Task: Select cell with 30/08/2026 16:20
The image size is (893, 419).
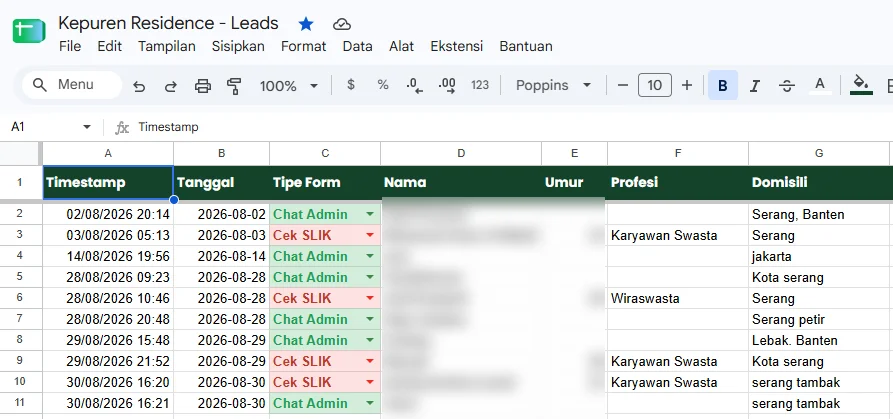Action: (x=108, y=383)
